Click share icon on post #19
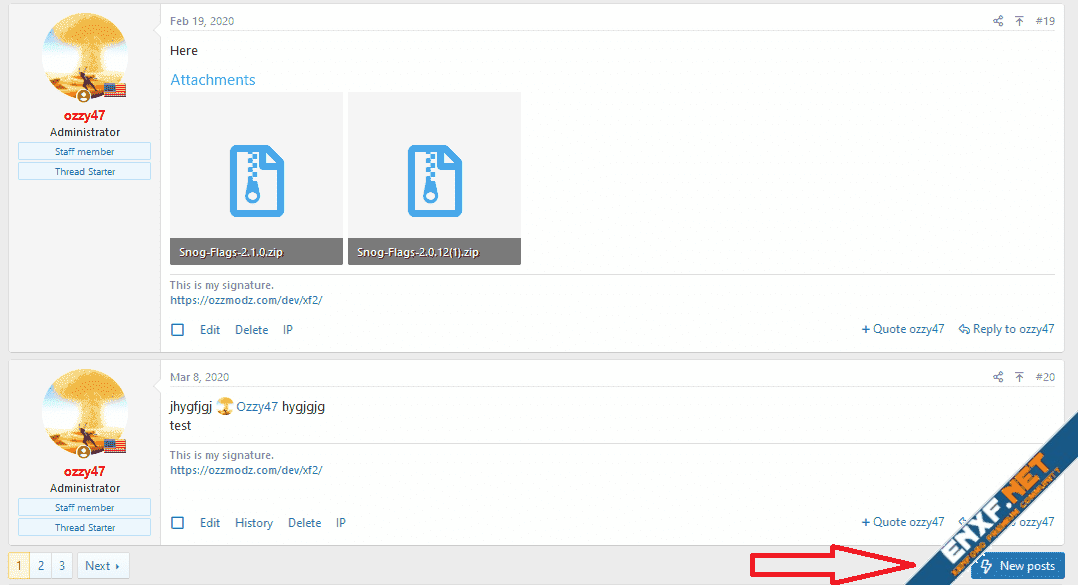 click(998, 21)
